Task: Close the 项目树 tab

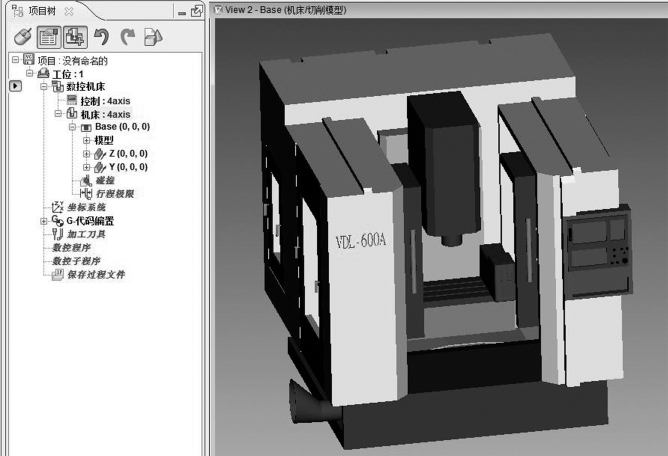Action: point(69,12)
